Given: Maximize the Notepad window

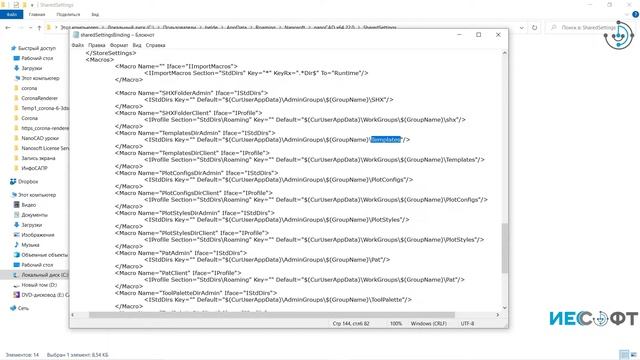Looking at the screenshot, I should click(479, 35).
